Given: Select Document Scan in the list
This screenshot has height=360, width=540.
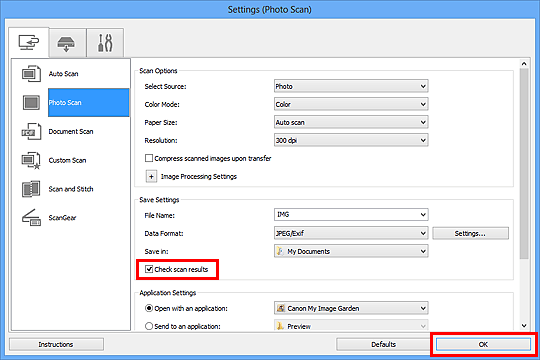Looking at the screenshot, I should click(x=71, y=132).
